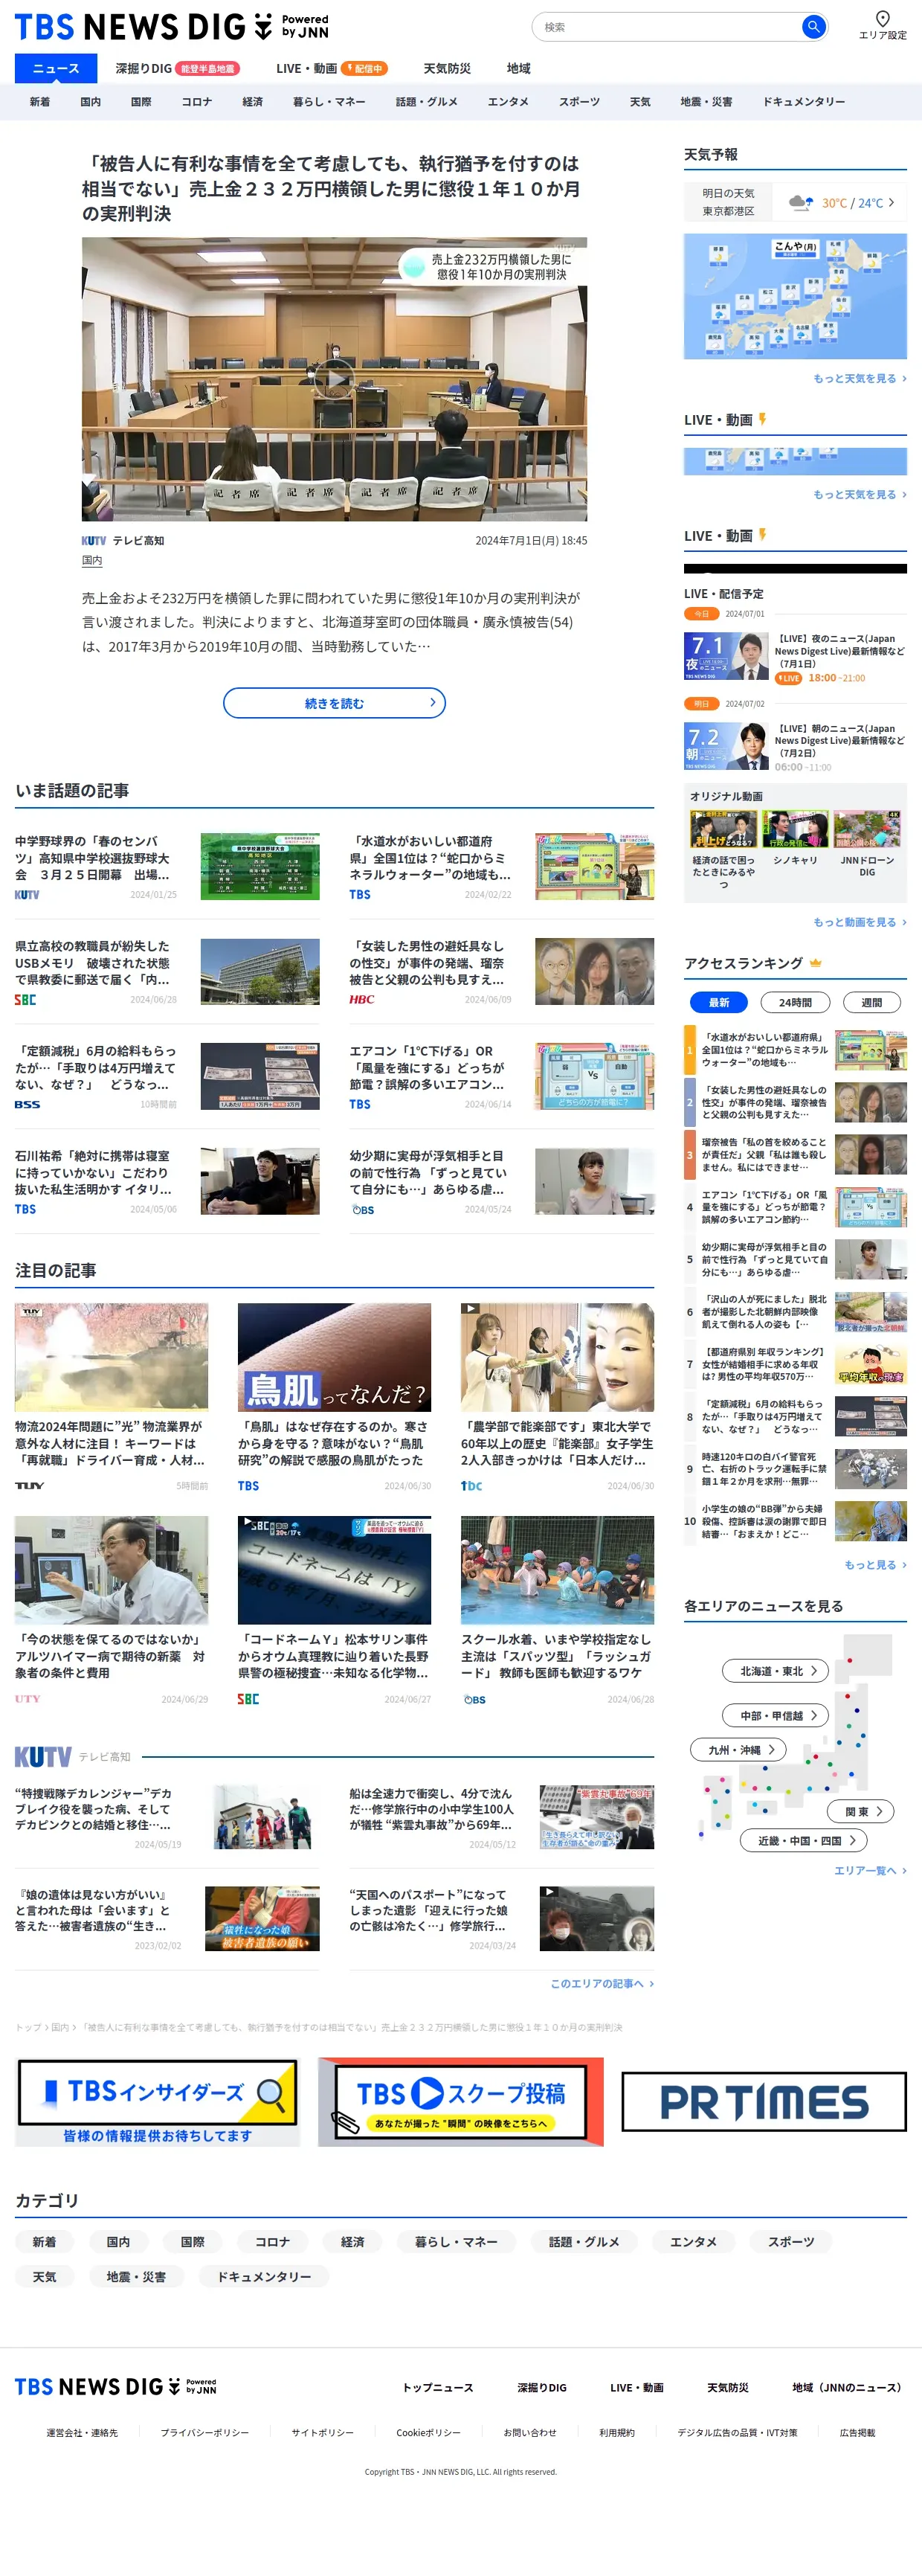Click the PR TIMES banner
Screen dimensions: 922x2576
[x=764, y=2101]
